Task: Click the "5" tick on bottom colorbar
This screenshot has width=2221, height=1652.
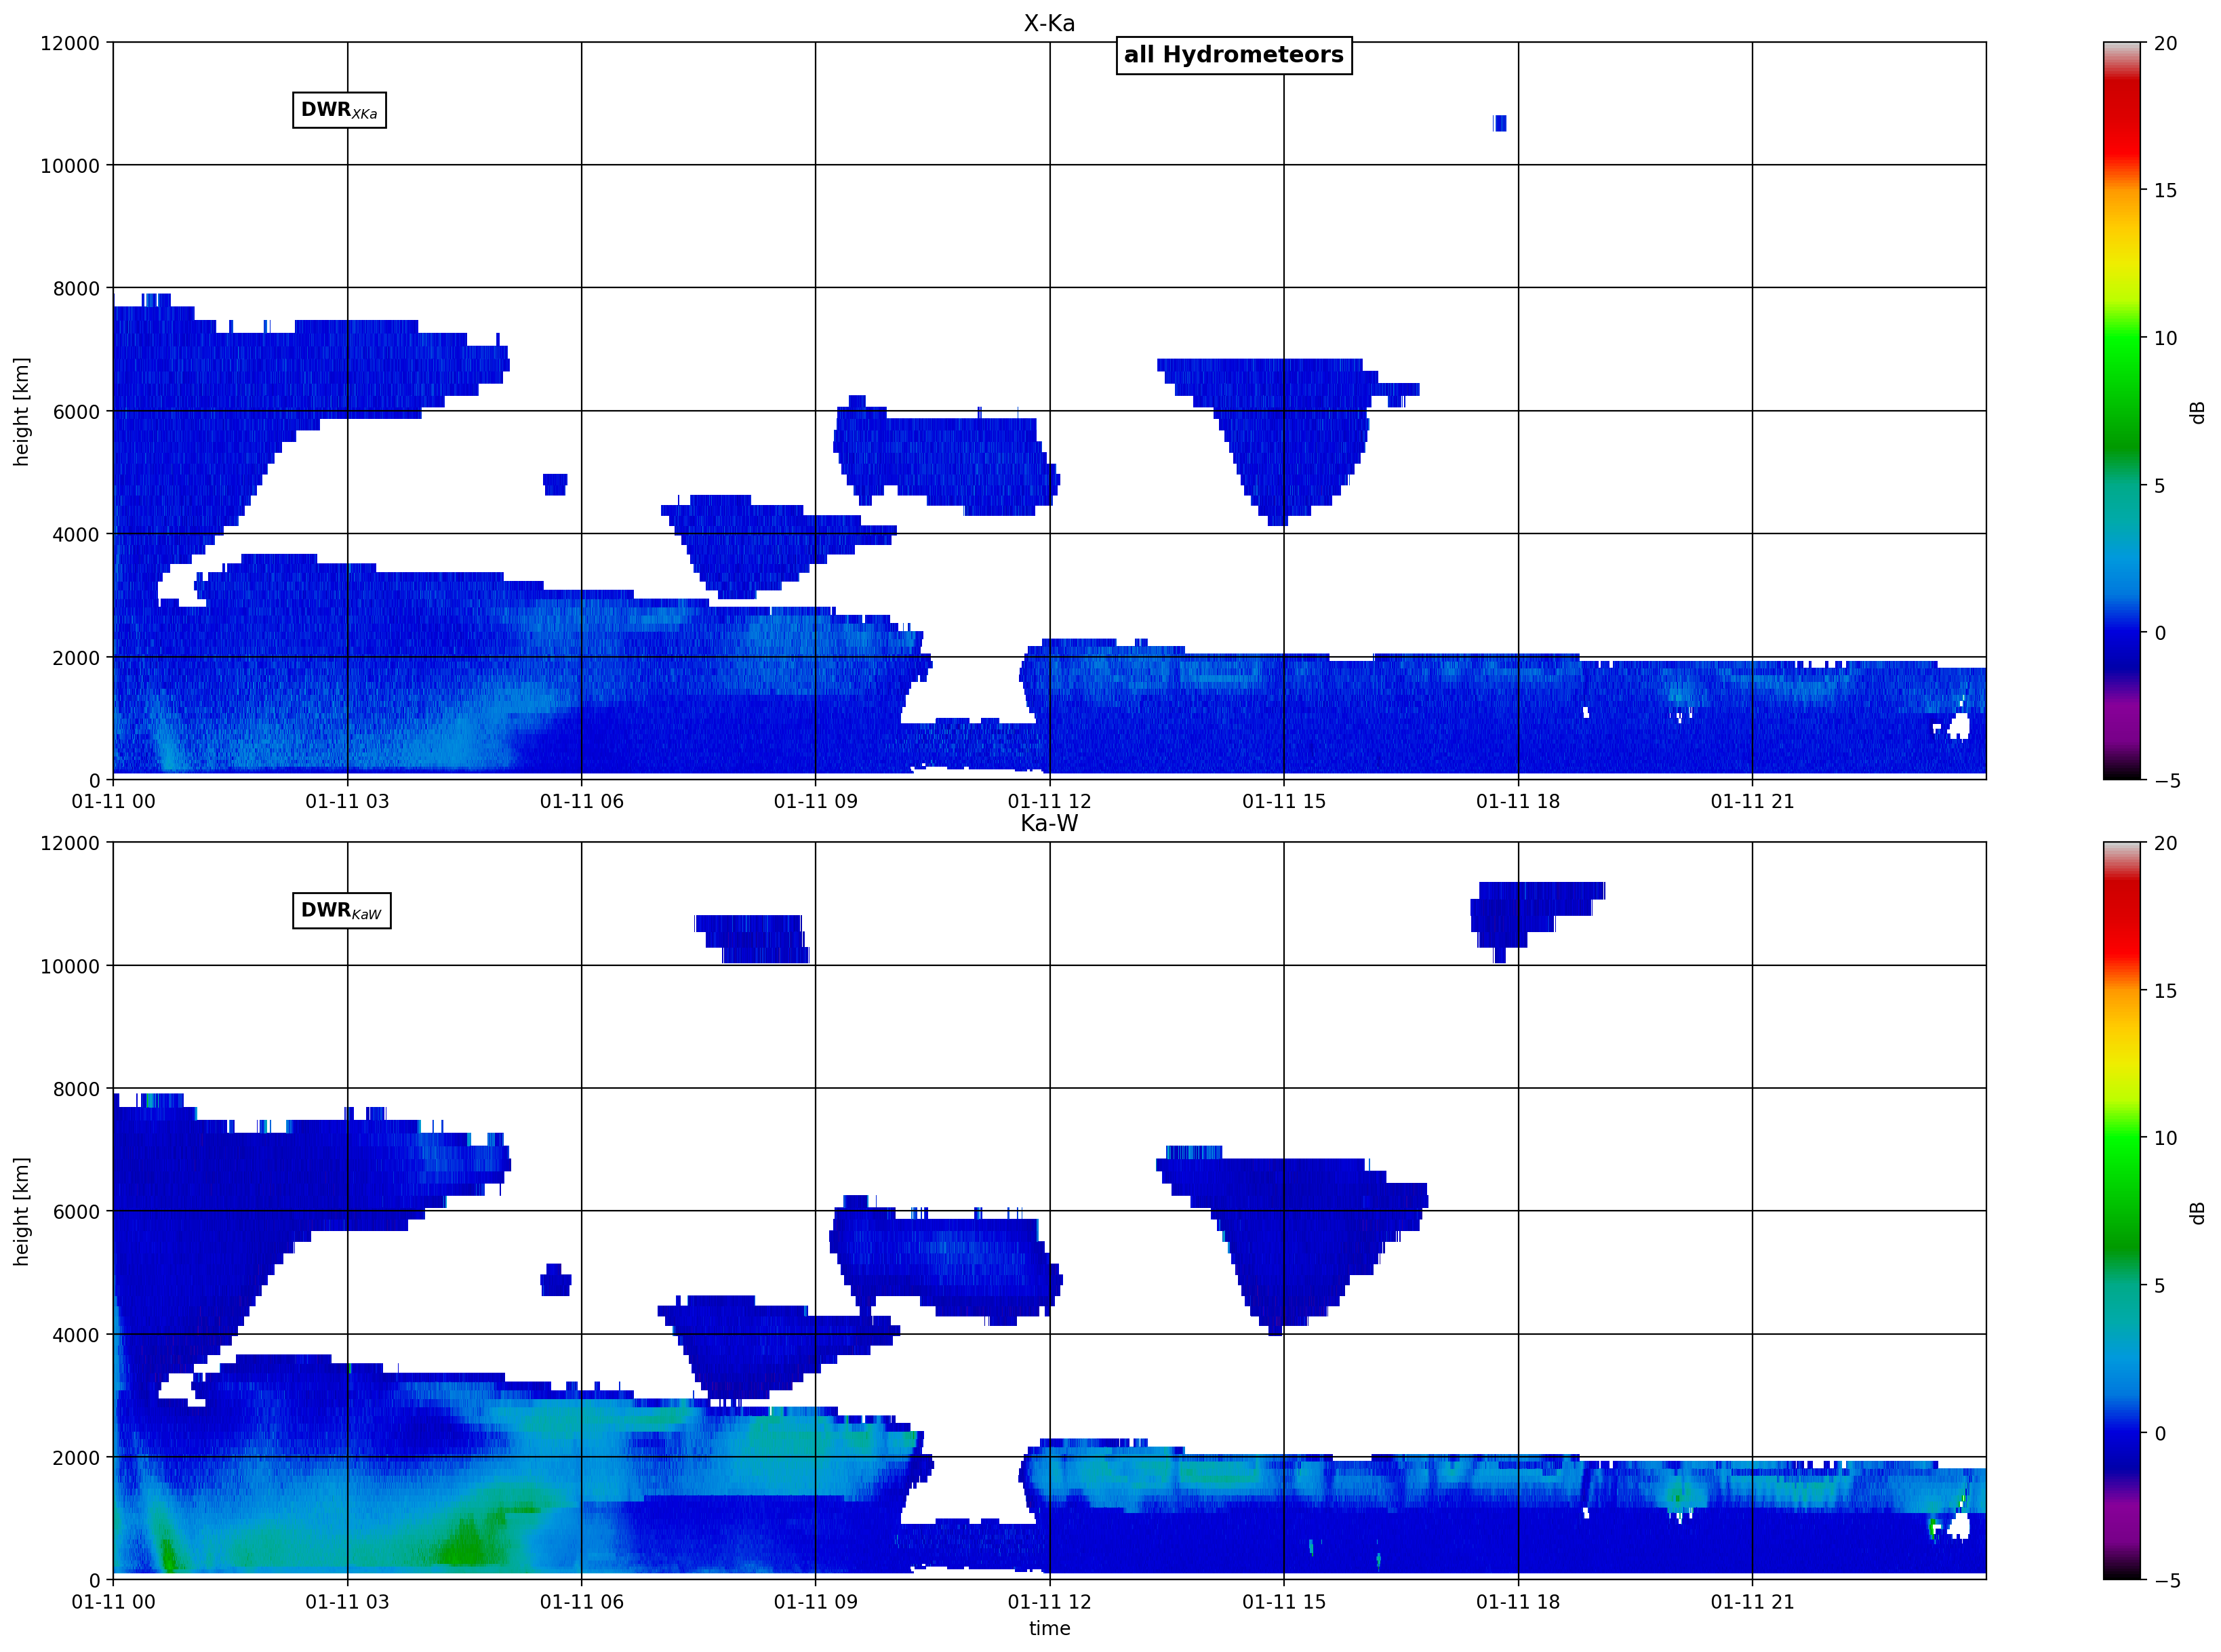Action: tap(2160, 1286)
